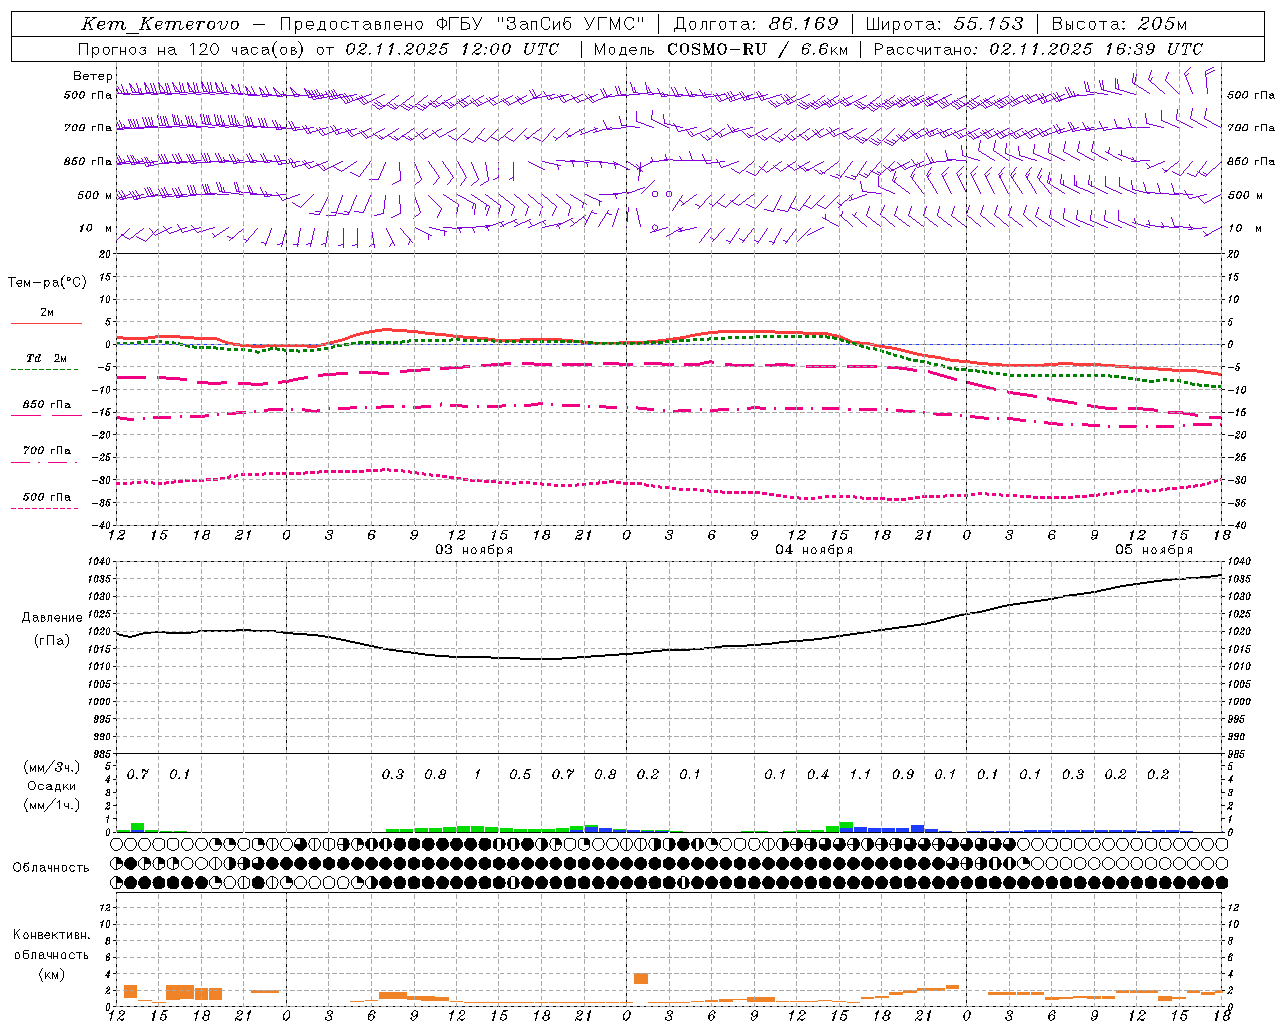Click the Kem_Kemerovo station title
Image resolution: width=1280 pixels, height=1024 pixels.
[160, 24]
